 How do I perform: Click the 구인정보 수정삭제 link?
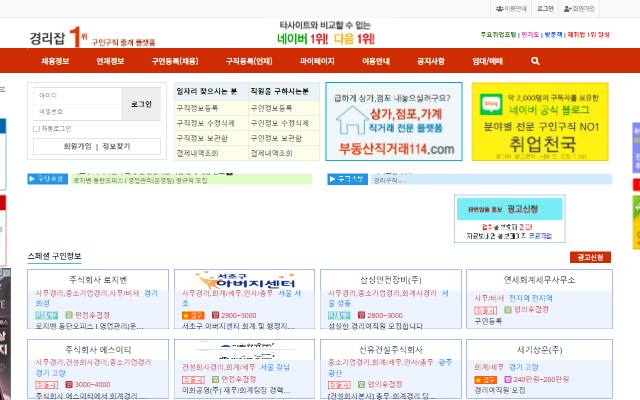[x=280, y=123]
